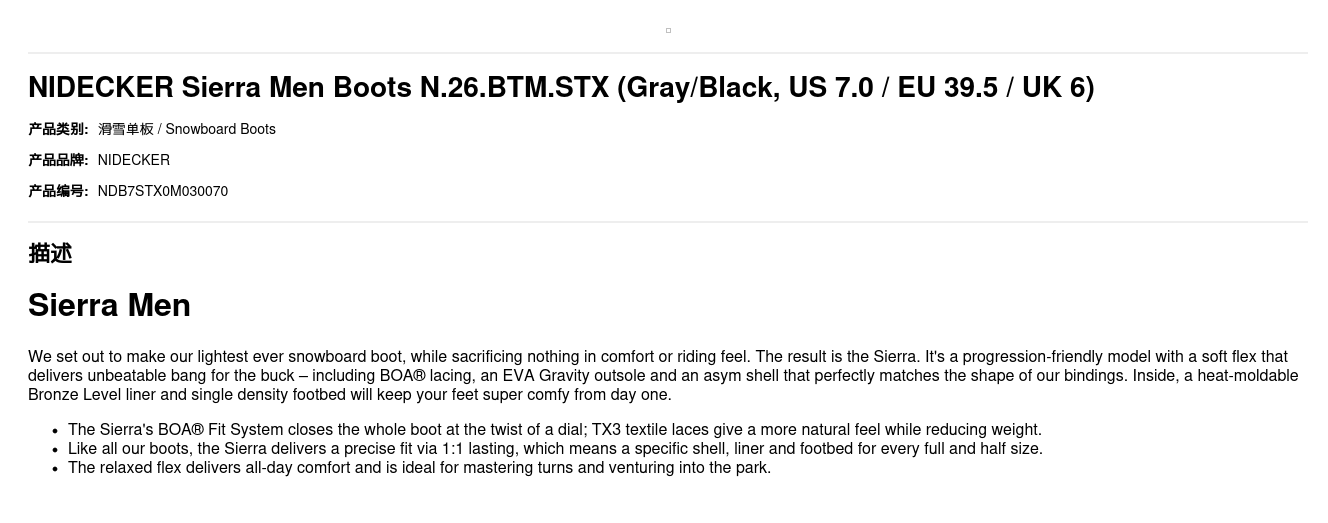Image resolution: width=1328 pixels, height=523 pixels.
Task: Click the 产品品牌 label
Action: coord(58,160)
